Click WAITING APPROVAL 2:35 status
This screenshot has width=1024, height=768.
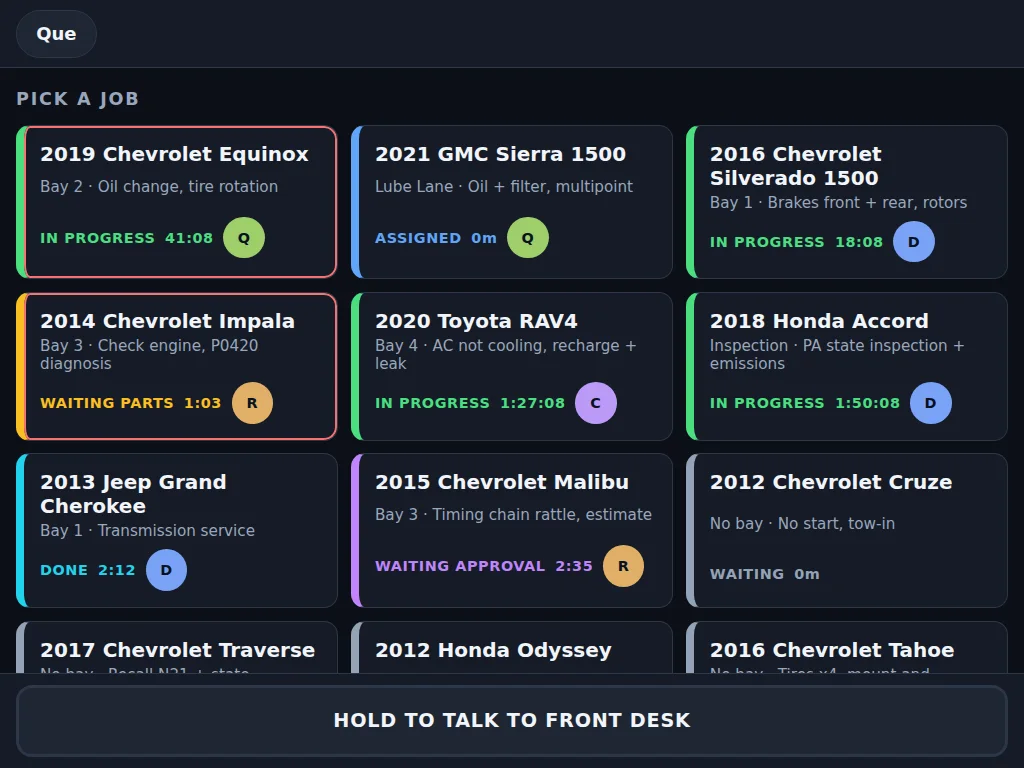coord(484,566)
